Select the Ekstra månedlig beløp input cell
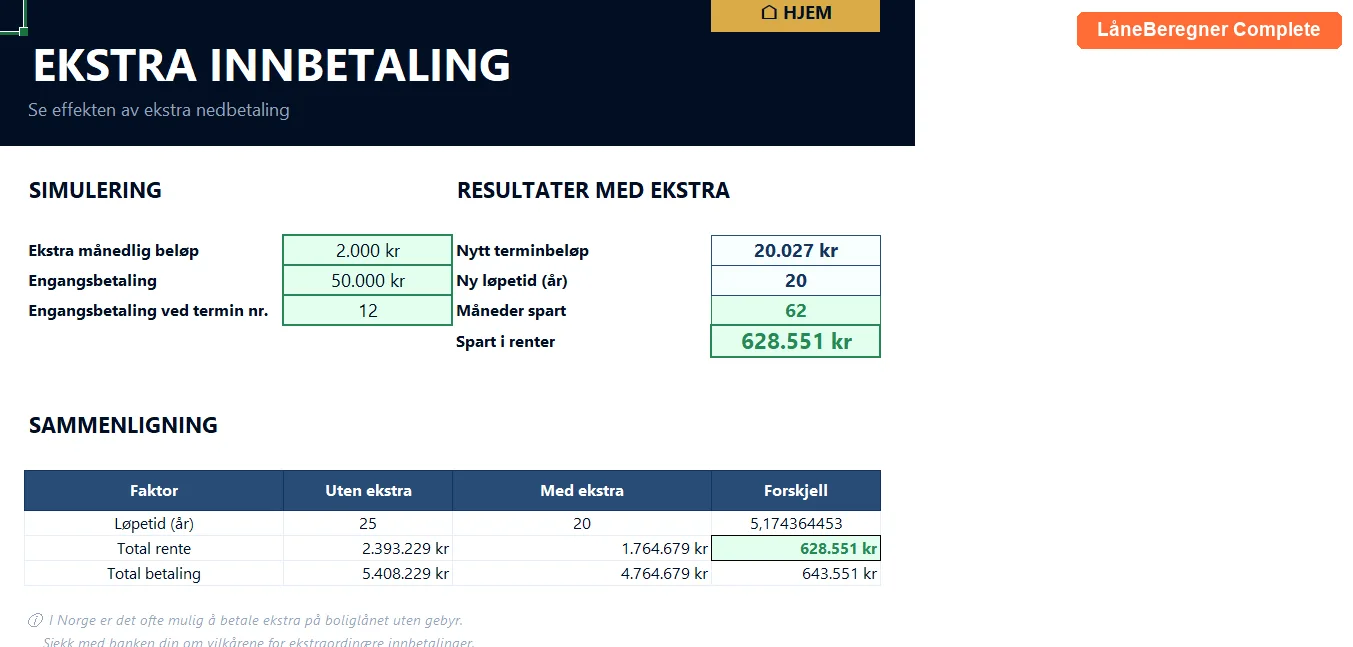The width and height of the screenshot is (1353, 647). coord(368,251)
